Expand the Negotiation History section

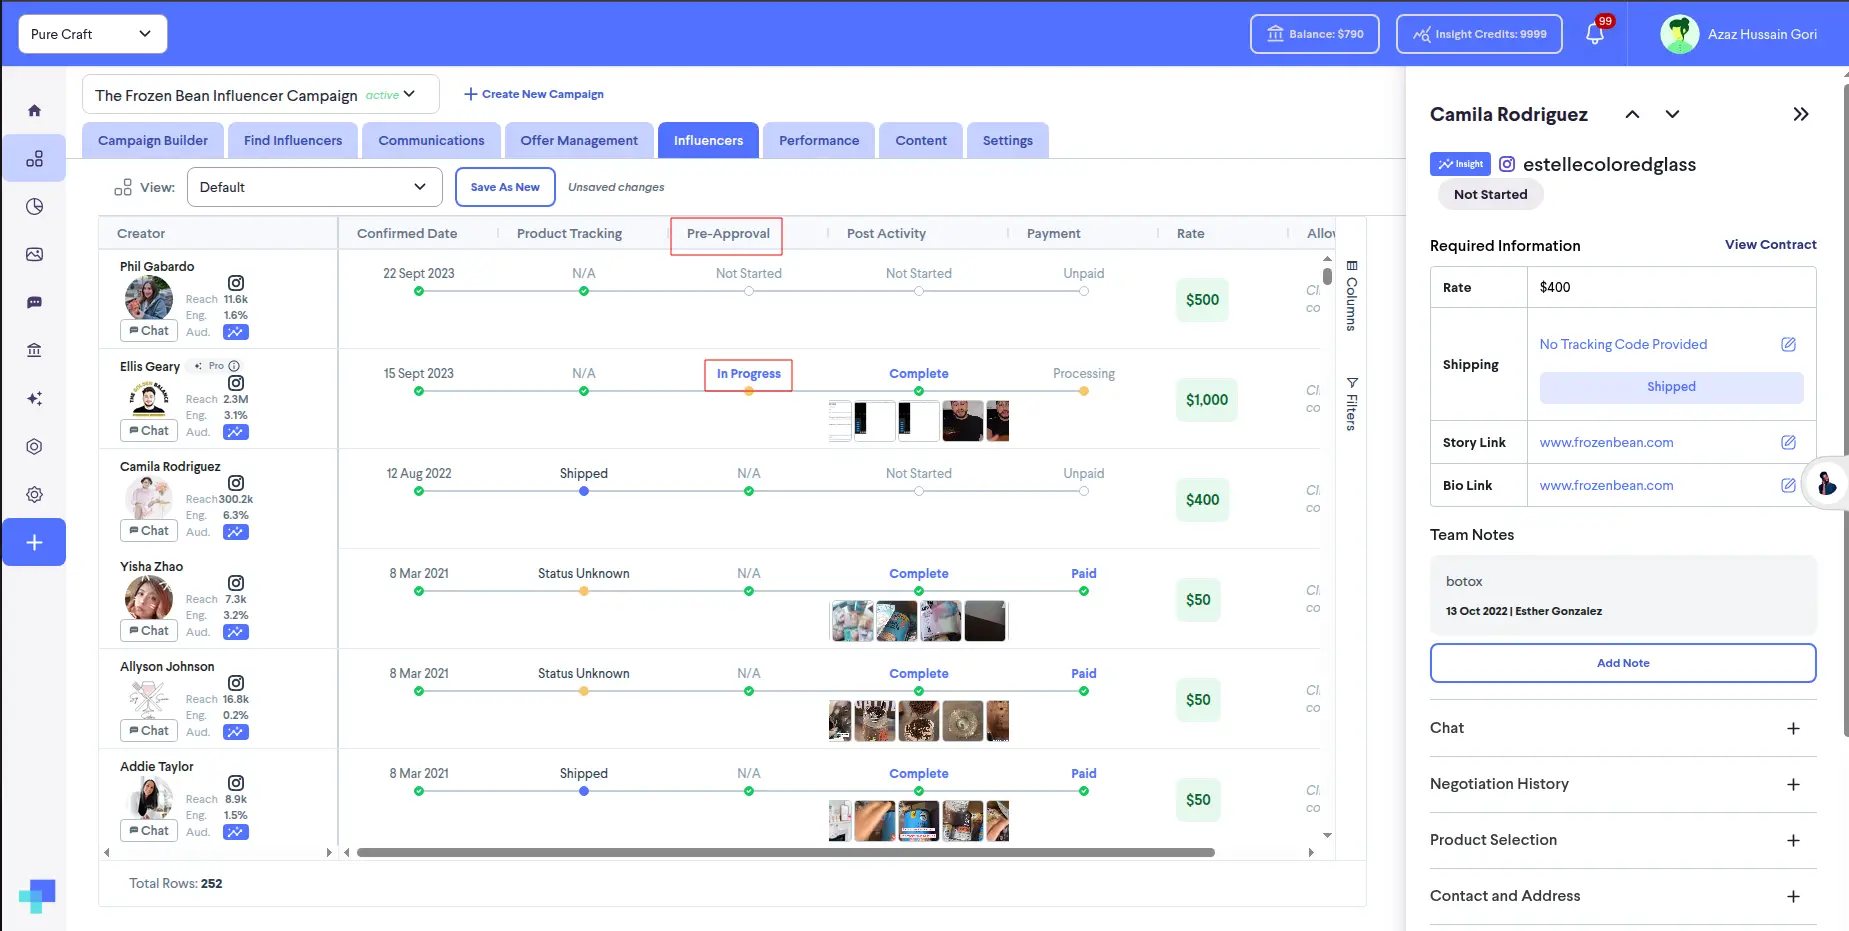pos(1793,785)
